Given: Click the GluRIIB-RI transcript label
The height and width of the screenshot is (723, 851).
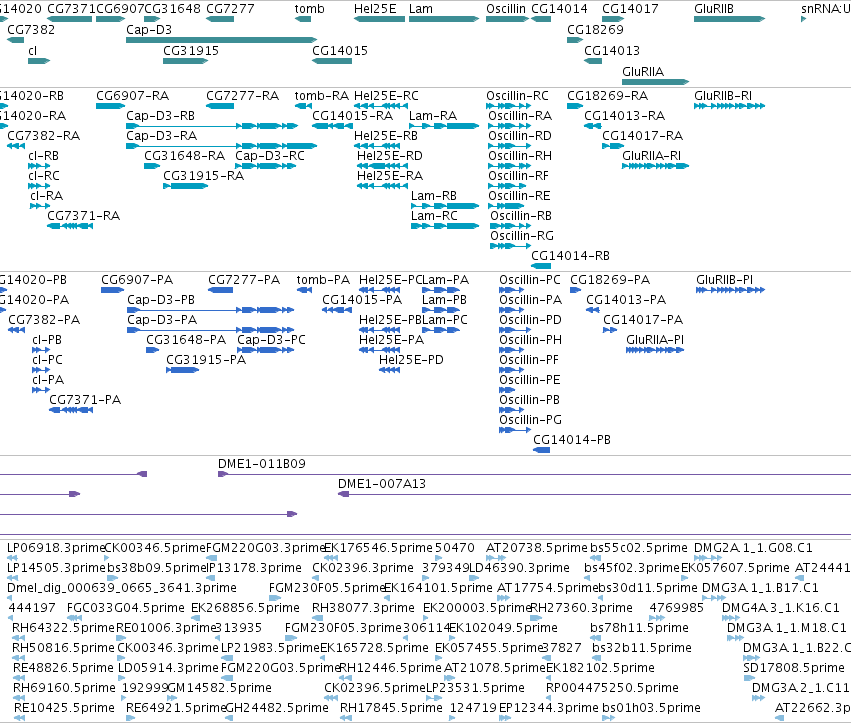Looking at the screenshot, I should click(723, 96).
